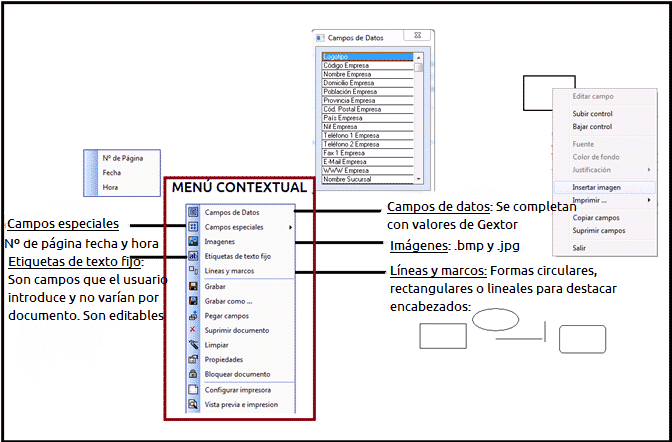Screen dimensions: 672x442
Task: Click the Grabar como disk icon
Action: pyautogui.click(x=193, y=301)
